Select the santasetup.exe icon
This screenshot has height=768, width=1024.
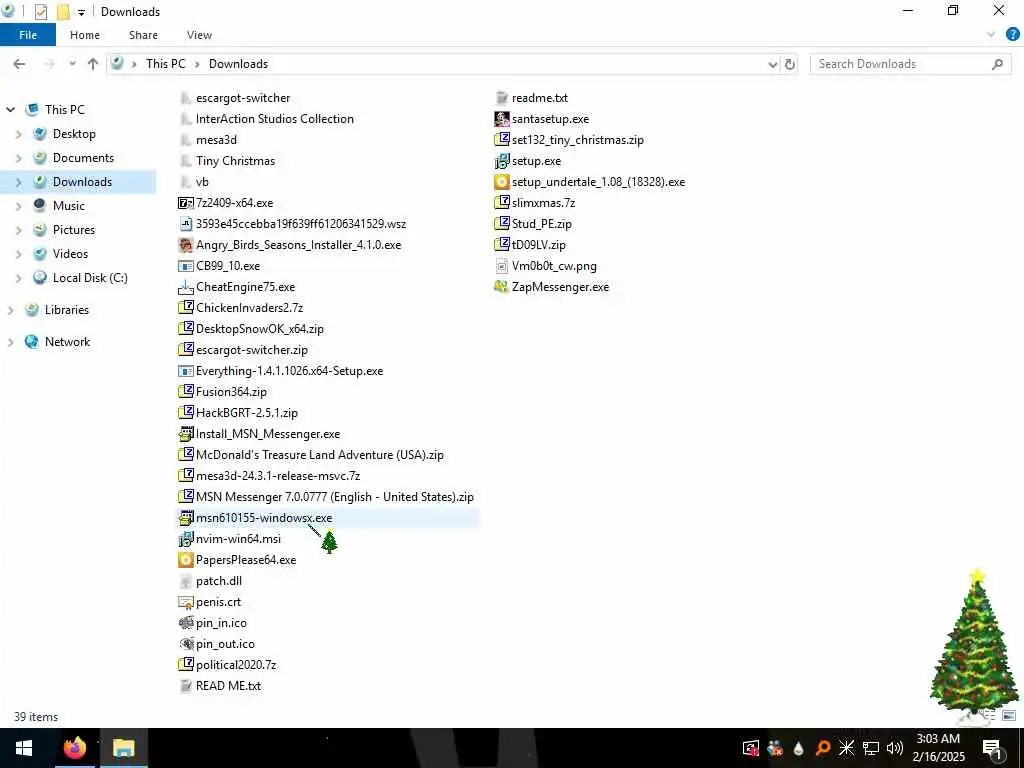pyautogui.click(x=502, y=119)
